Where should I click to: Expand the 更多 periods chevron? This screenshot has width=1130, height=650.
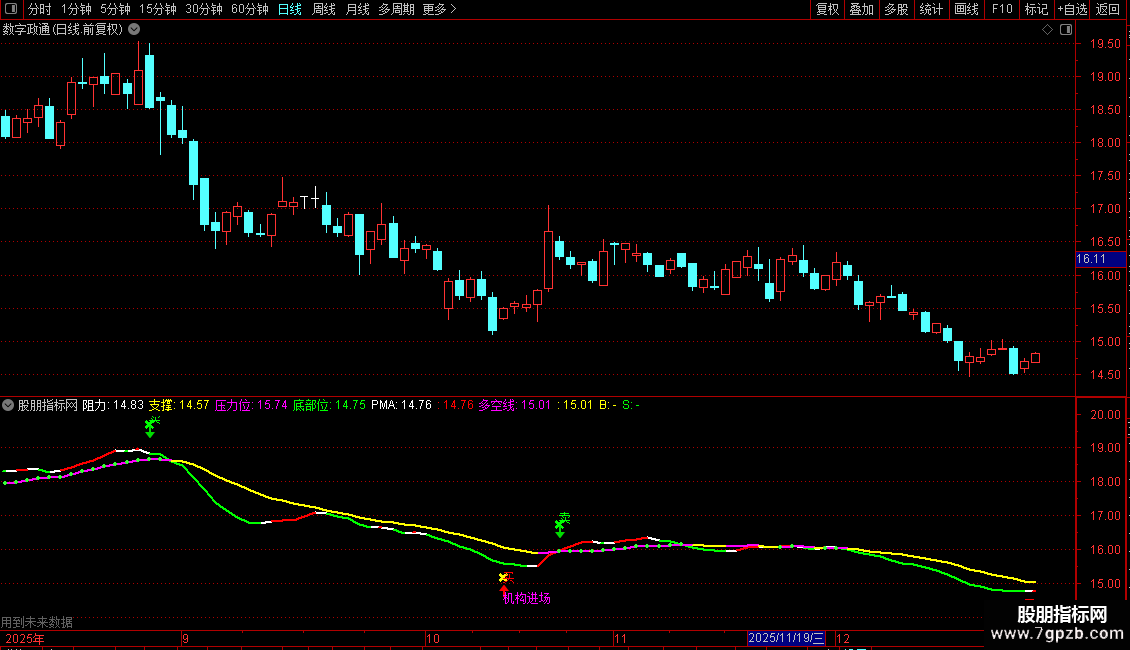[453, 9]
